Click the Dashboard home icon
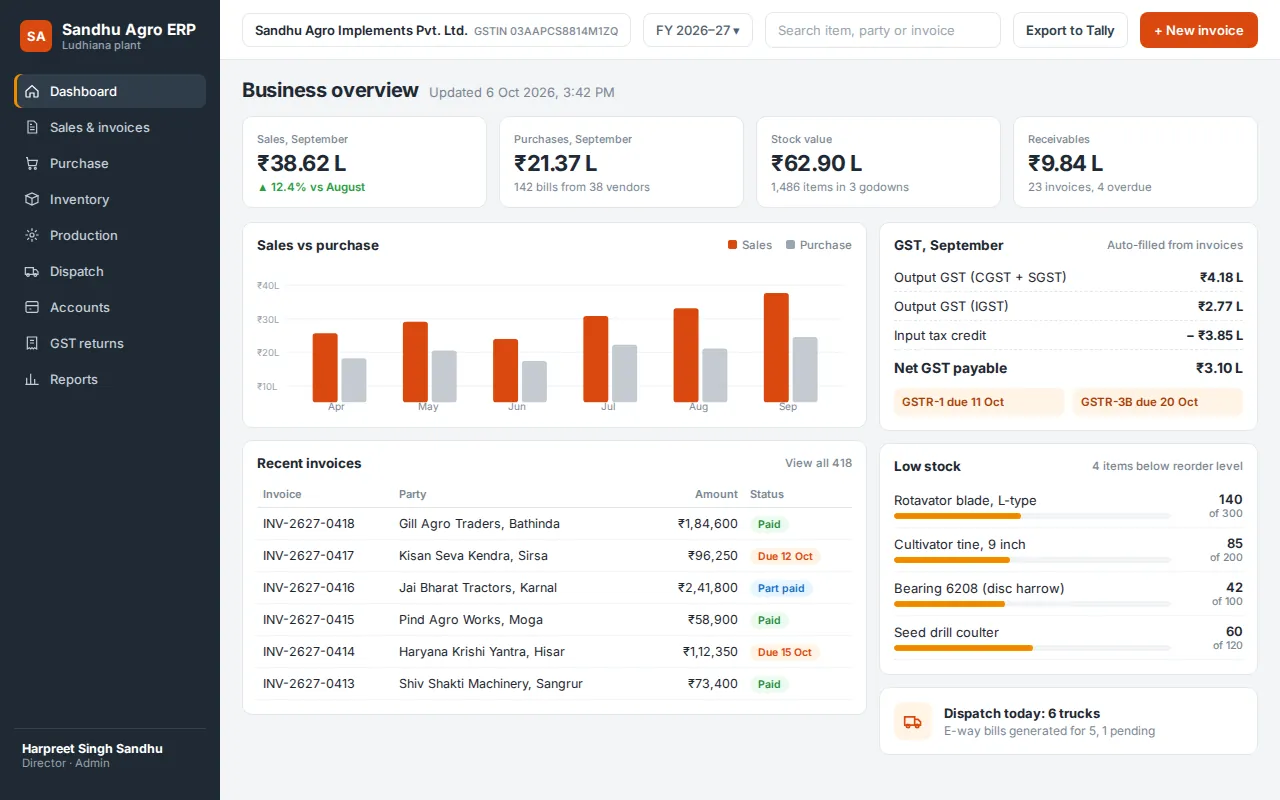 pos(32,91)
